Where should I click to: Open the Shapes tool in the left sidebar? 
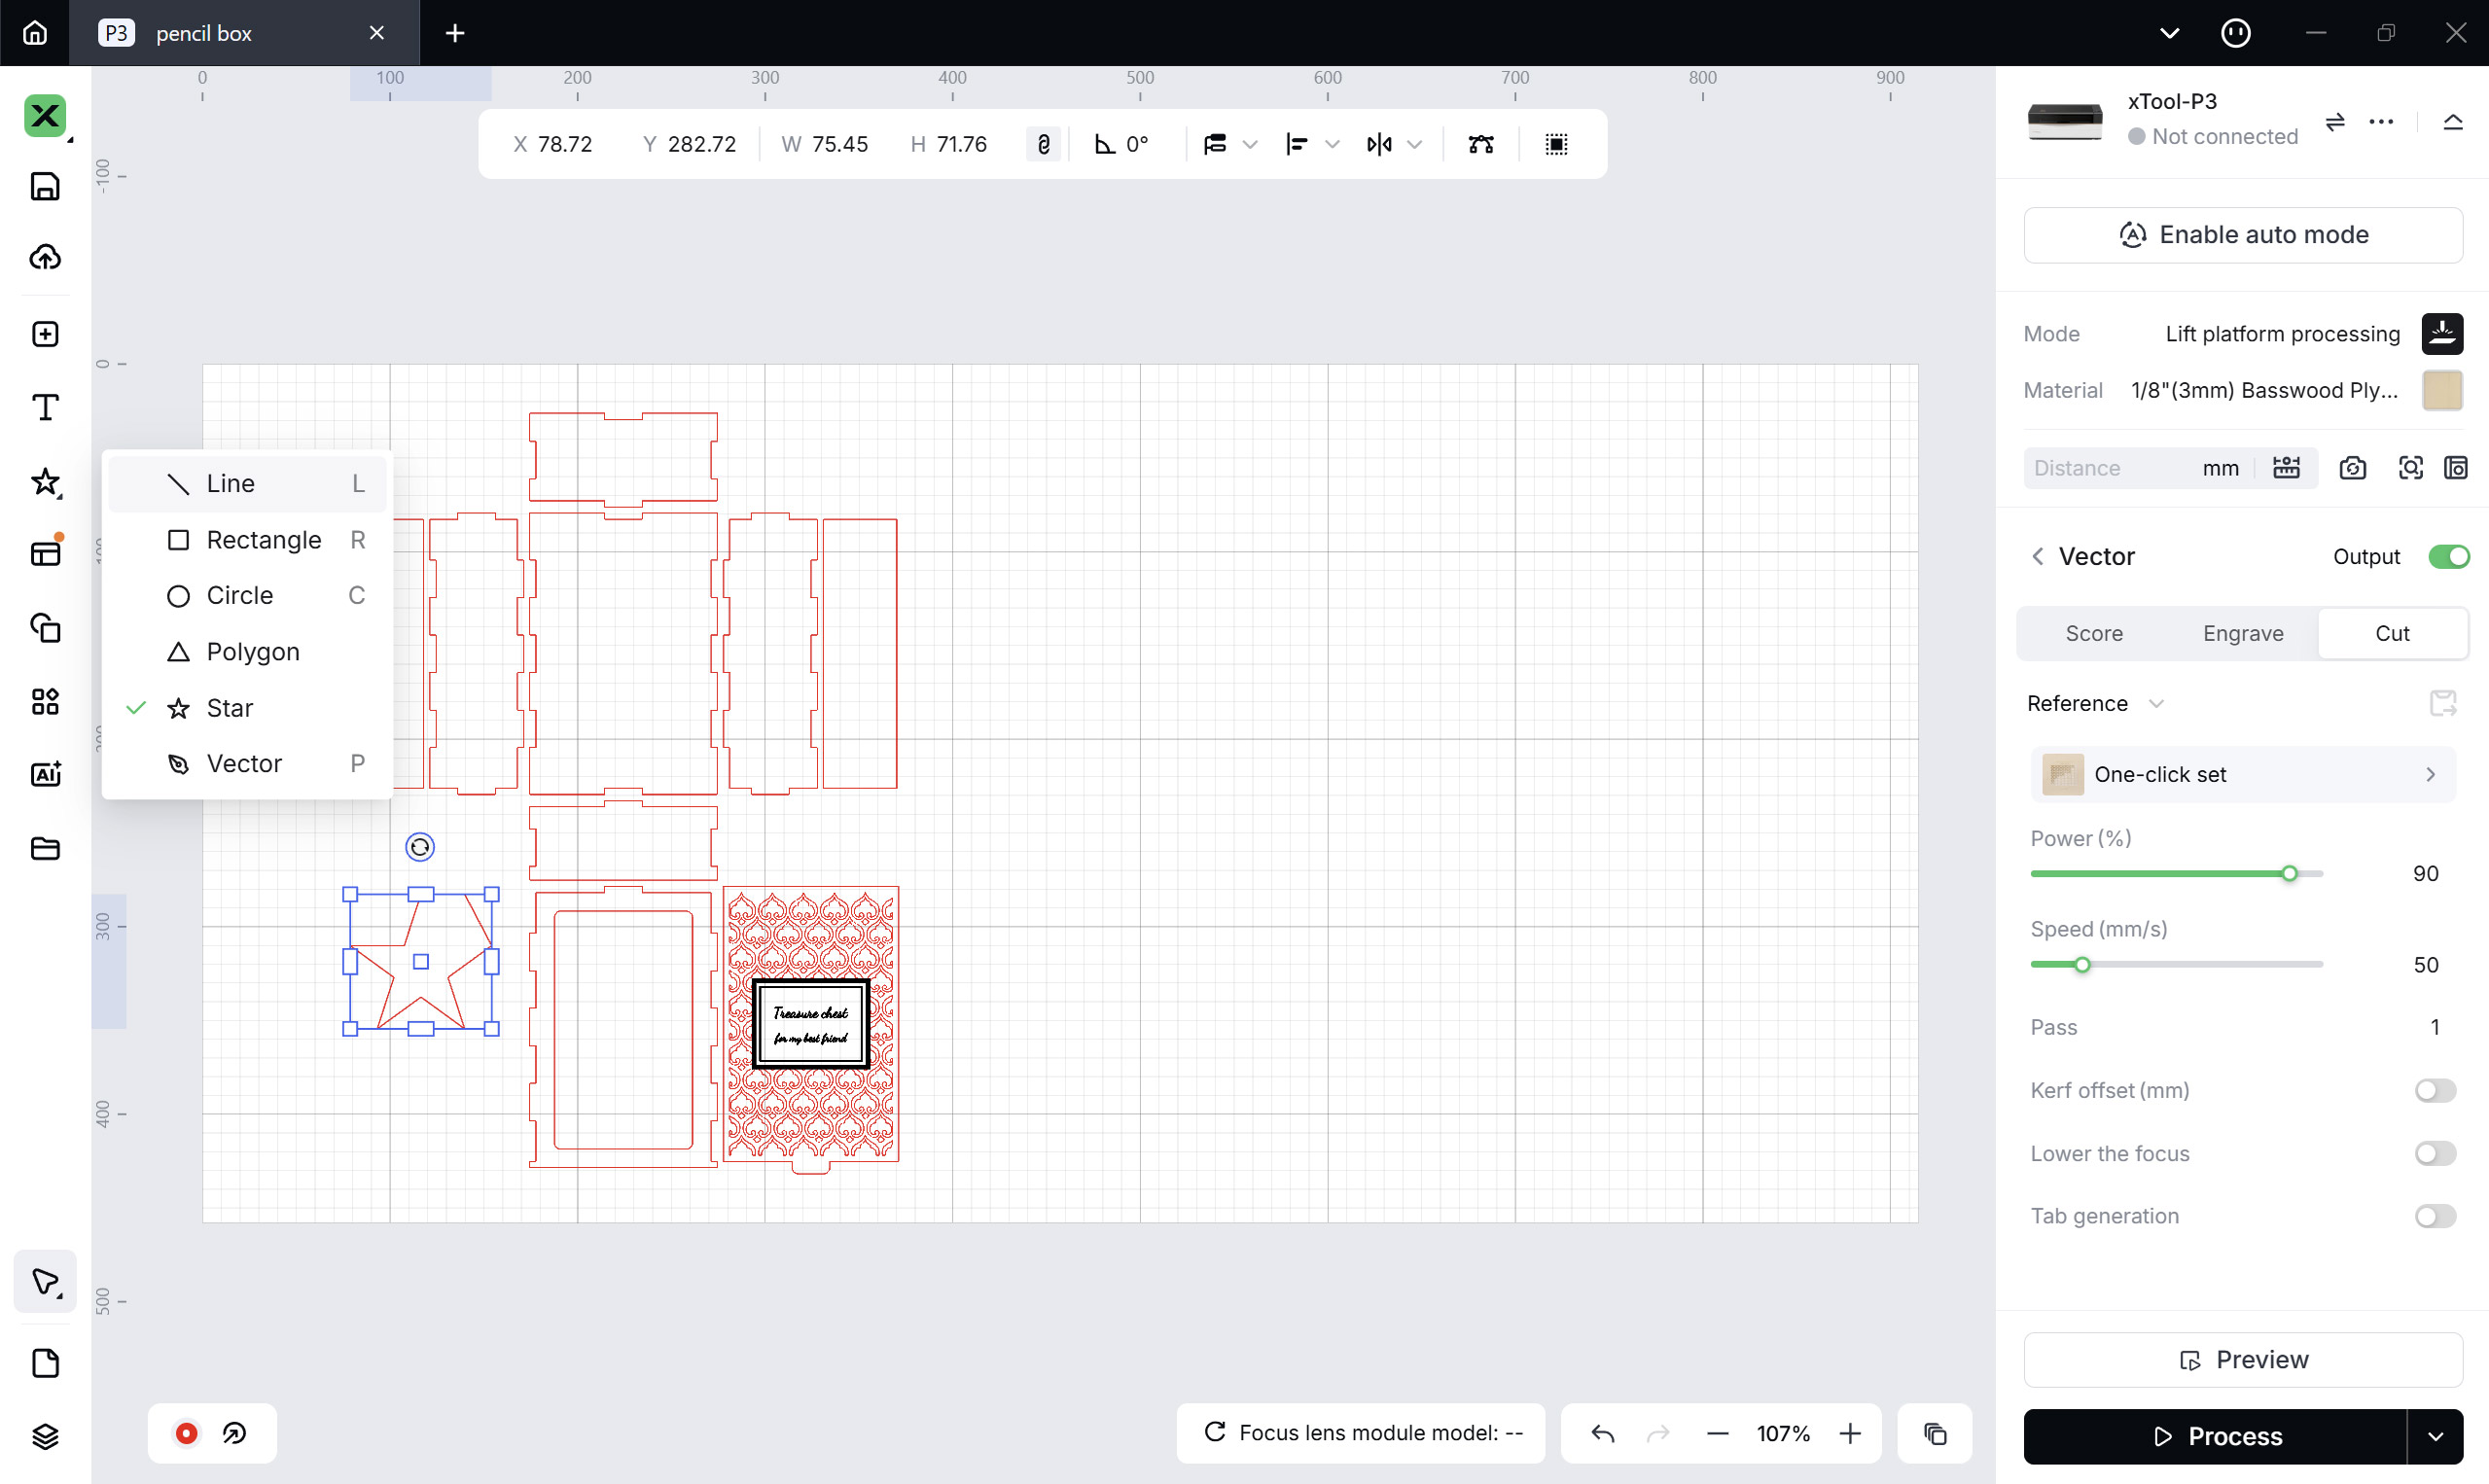coord(45,483)
